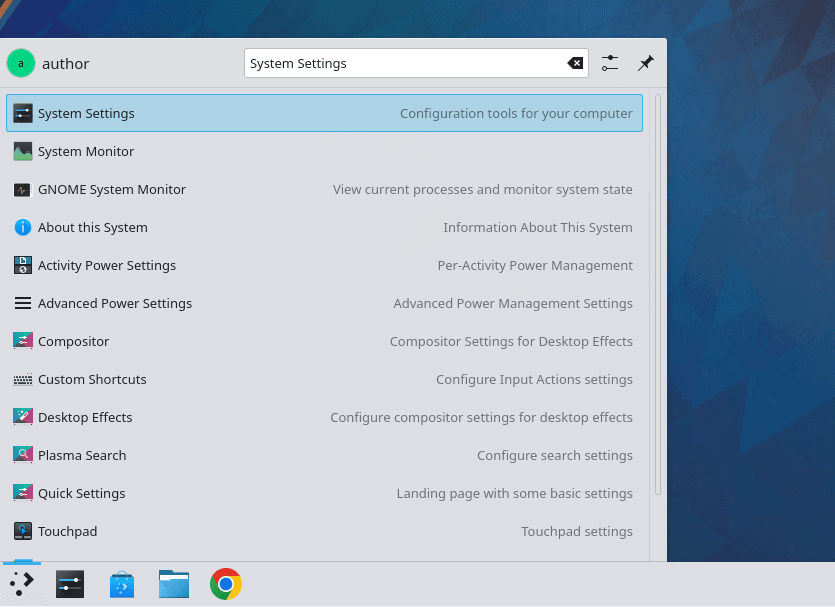Click 'Landing page with some basic settings'
Screen dimensions: 835x607
point(514,494)
